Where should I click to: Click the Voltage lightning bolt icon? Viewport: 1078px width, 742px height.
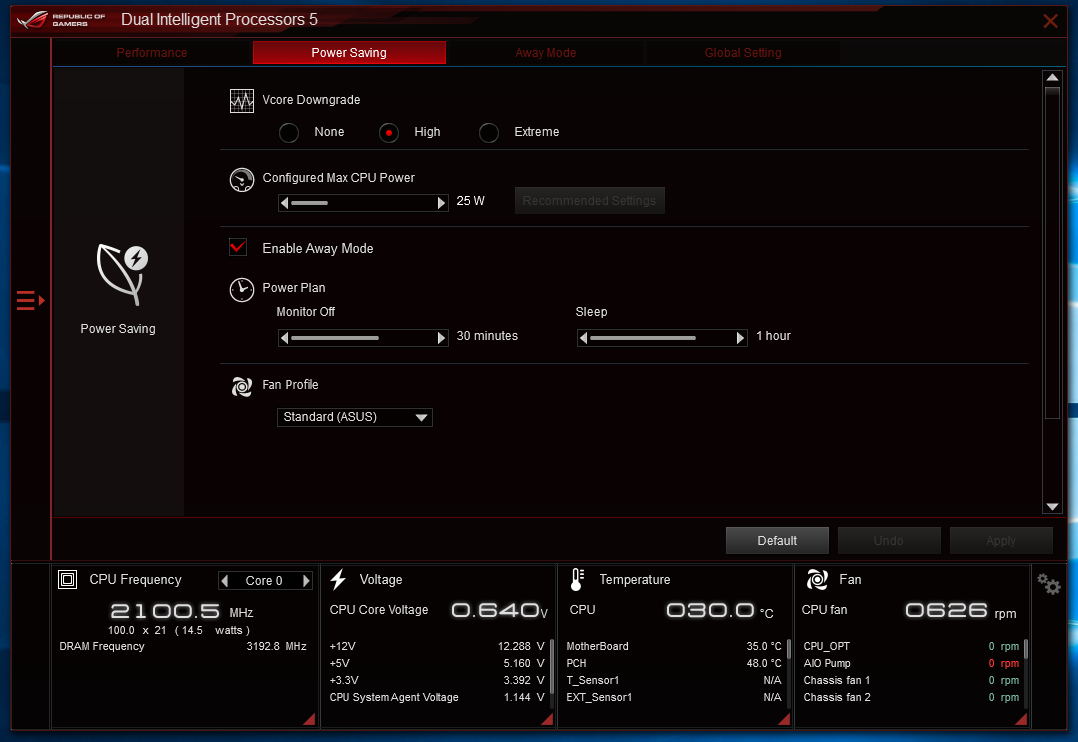(x=338, y=580)
